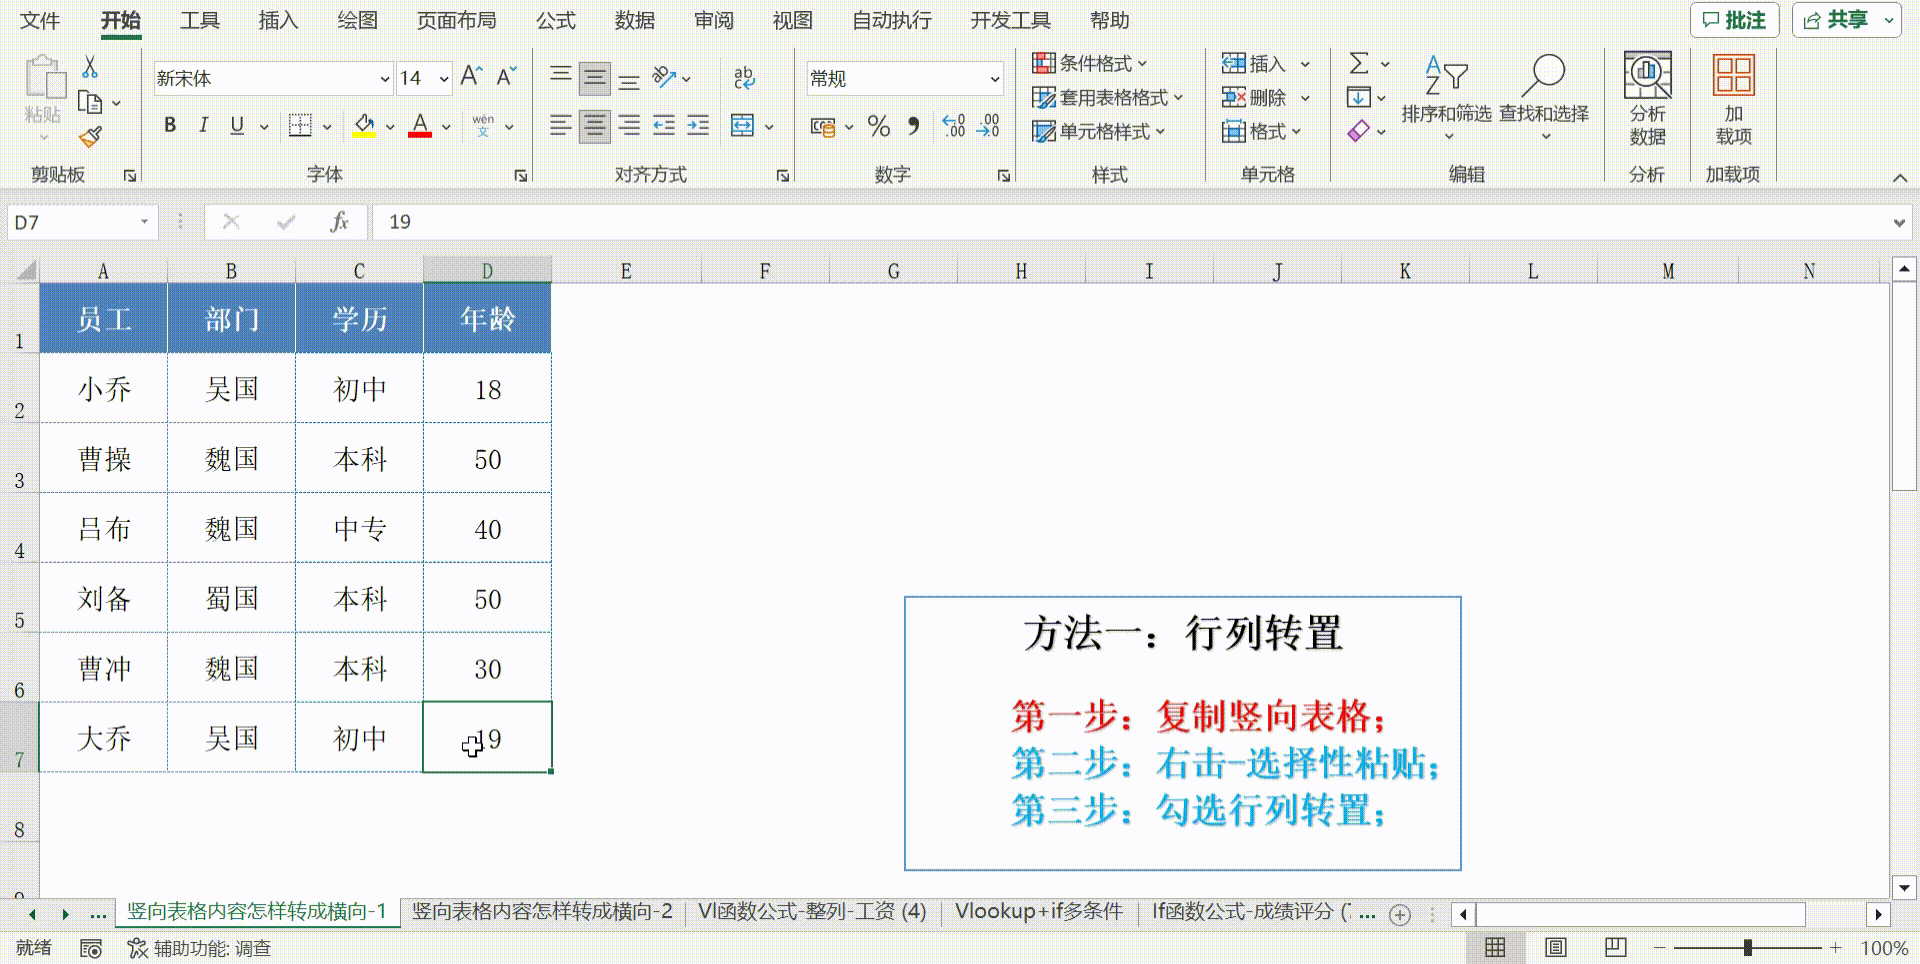Open the 文件 File menu
The height and width of the screenshot is (964, 1920).
40,20
